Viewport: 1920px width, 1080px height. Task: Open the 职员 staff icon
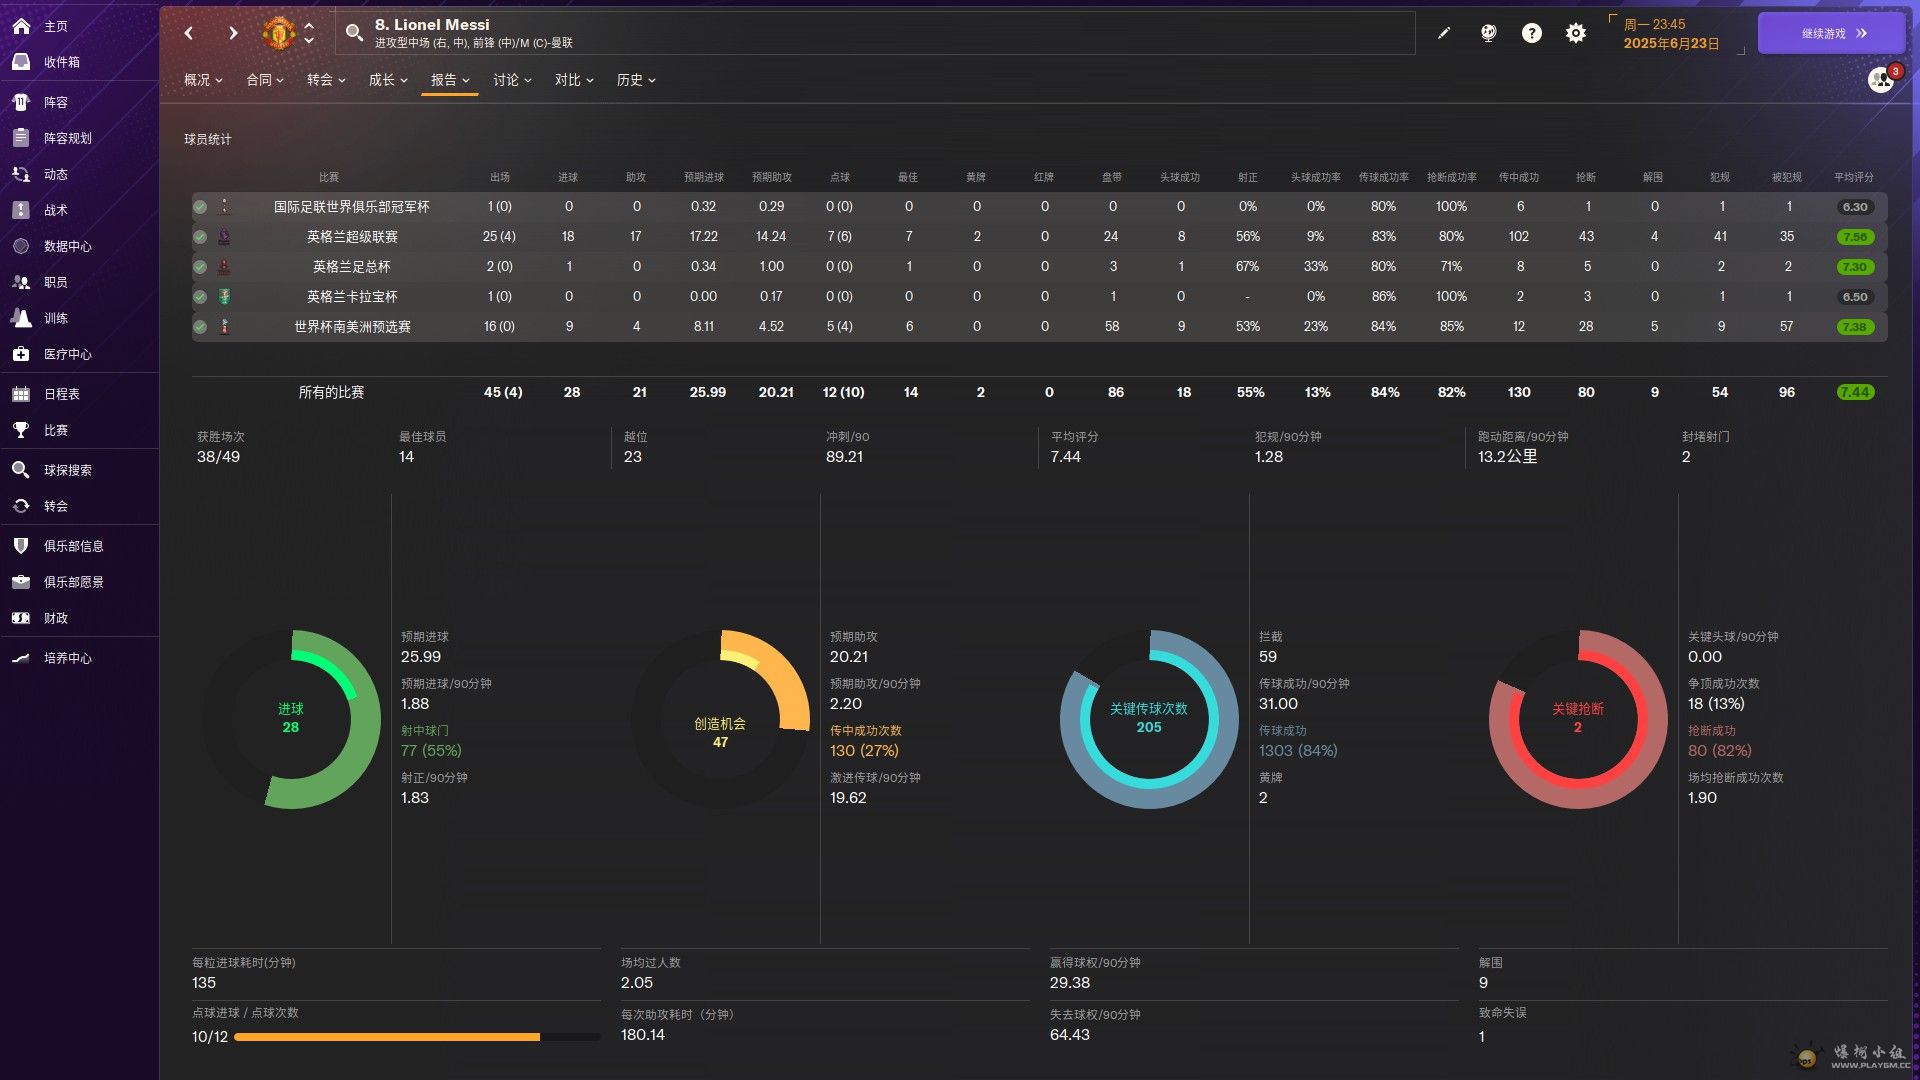tap(21, 282)
